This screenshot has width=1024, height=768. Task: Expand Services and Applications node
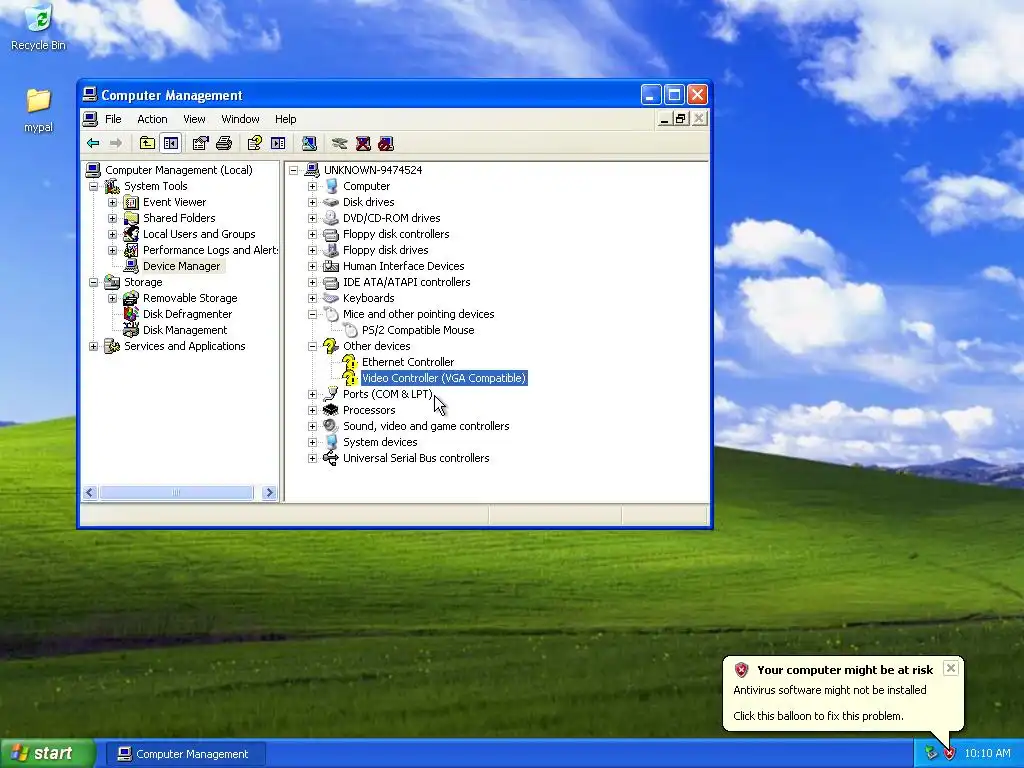[93, 346]
